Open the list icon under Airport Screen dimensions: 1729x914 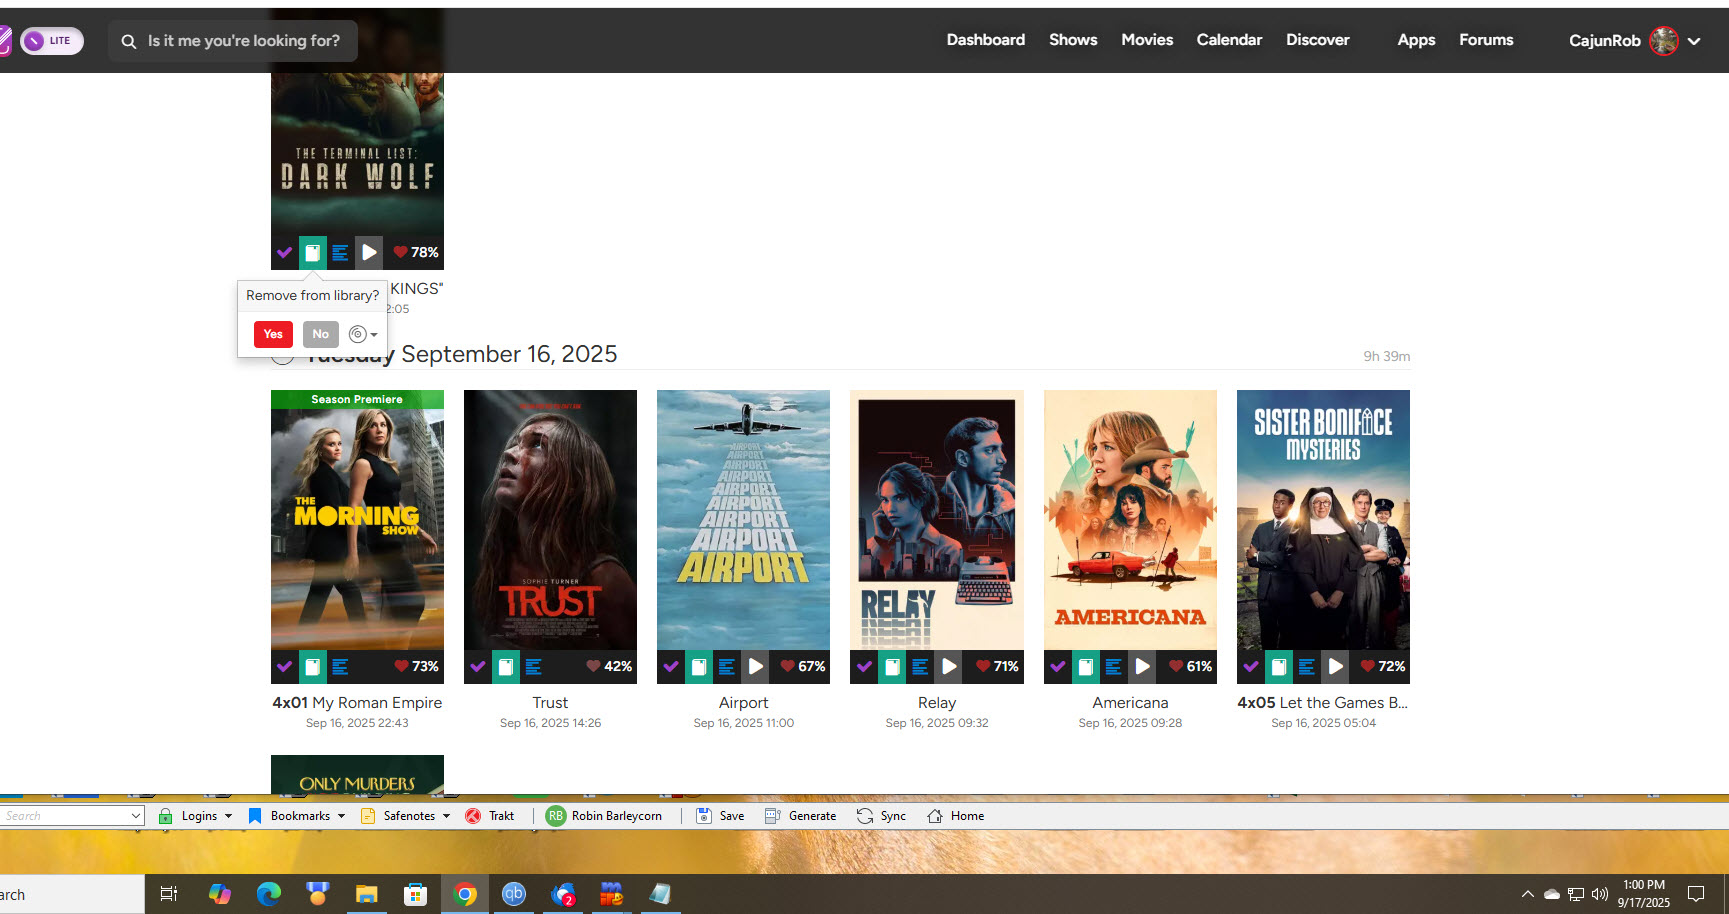pyautogui.click(x=727, y=667)
